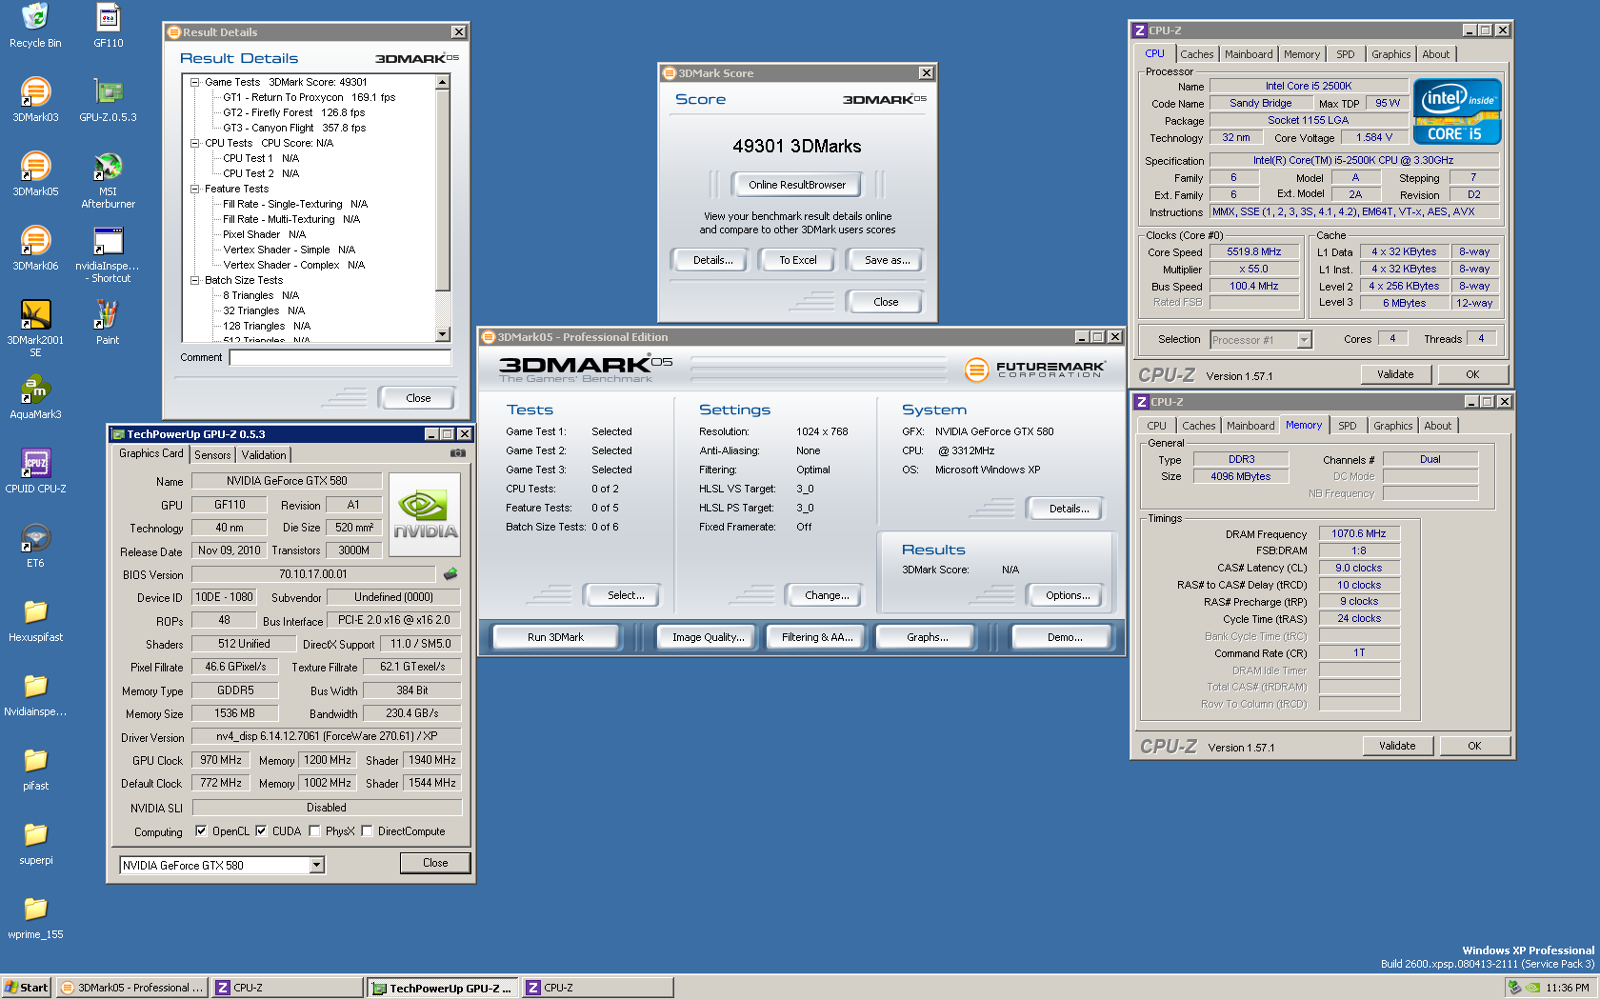Select GT1 - Return To Proxycon row
This screenshot has width=1600, height=1000.
[309, 98]
